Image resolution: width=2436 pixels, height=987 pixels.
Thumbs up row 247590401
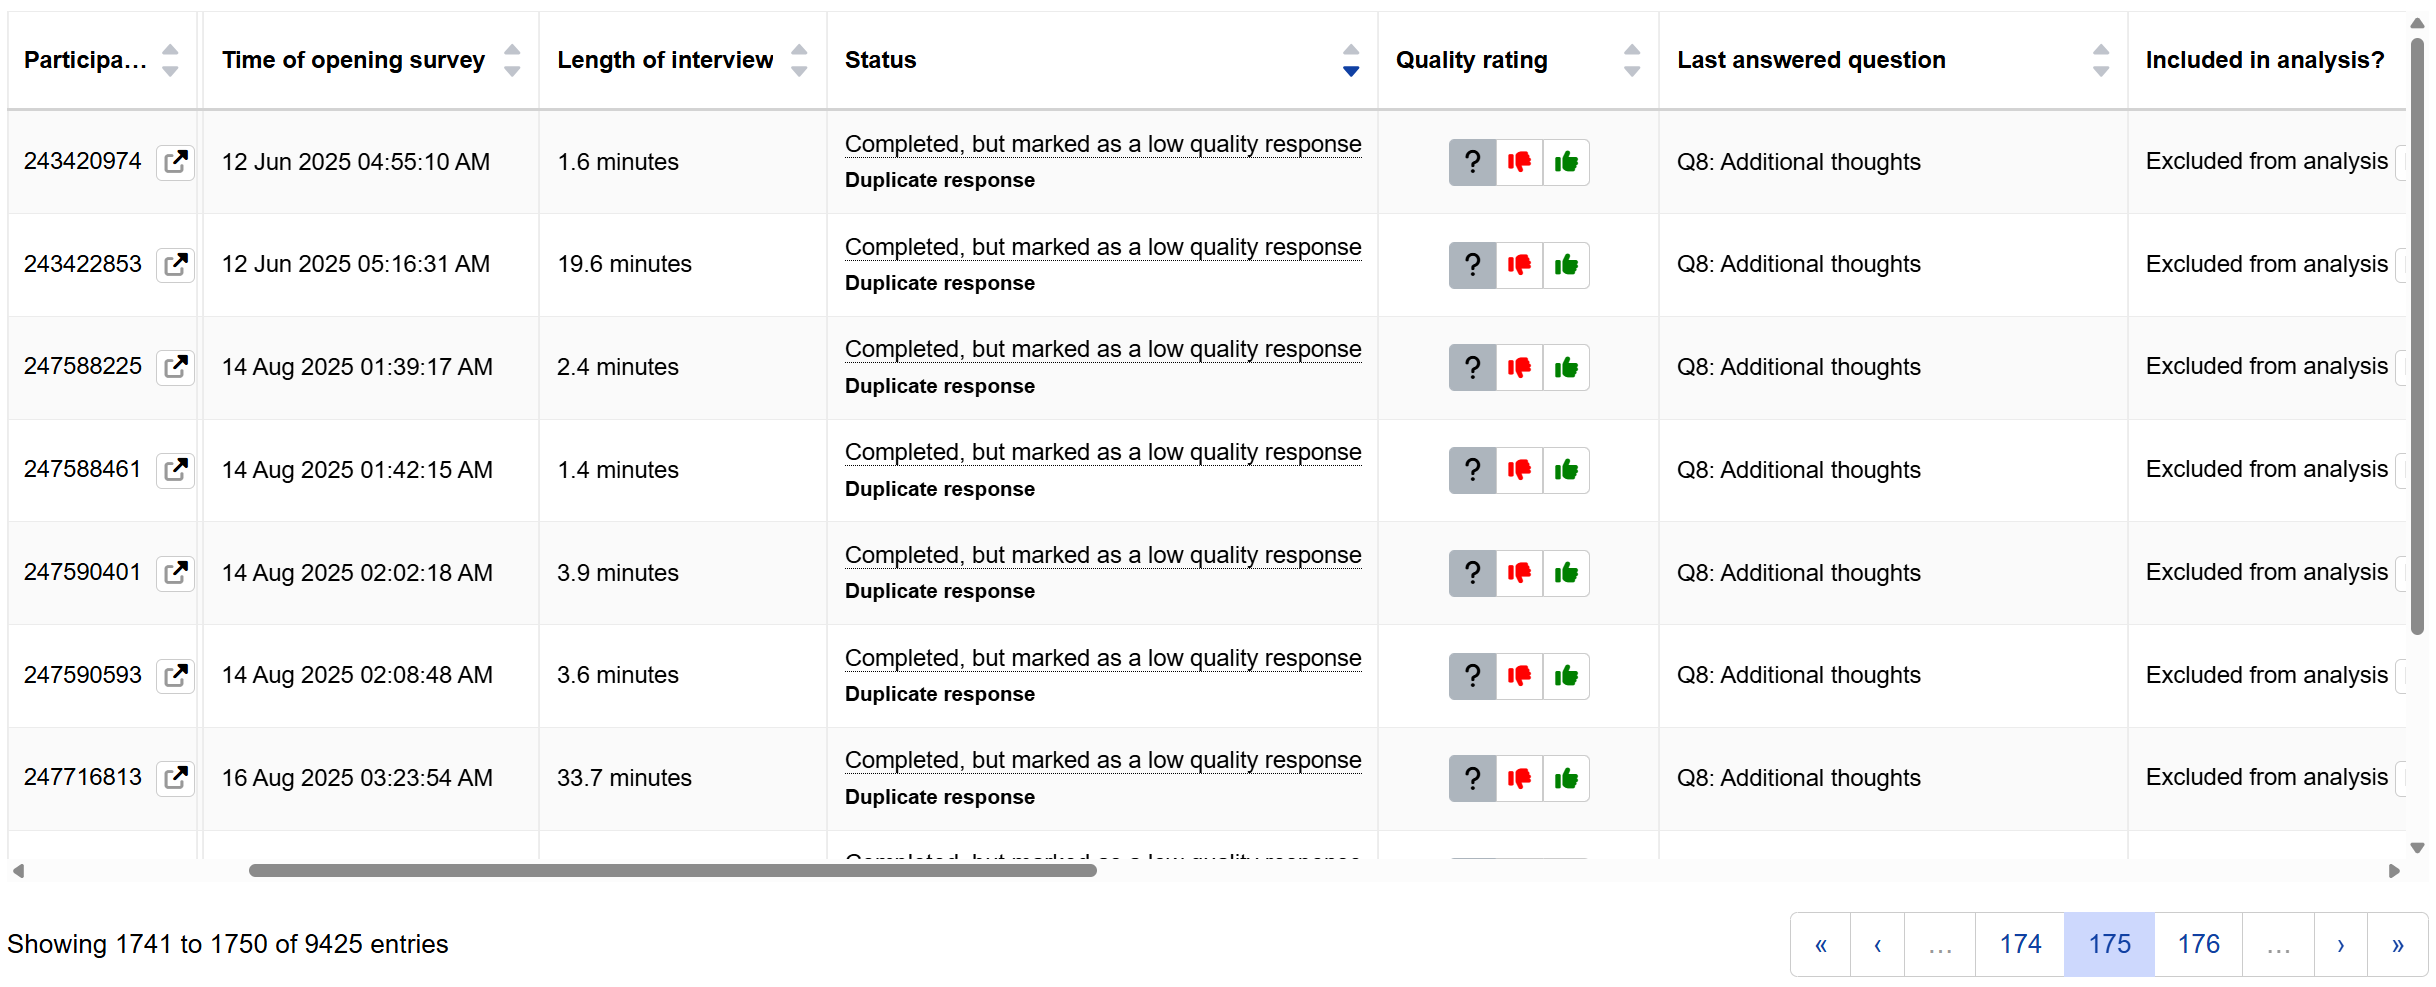pyautogui.click(x=1566, y=573)
